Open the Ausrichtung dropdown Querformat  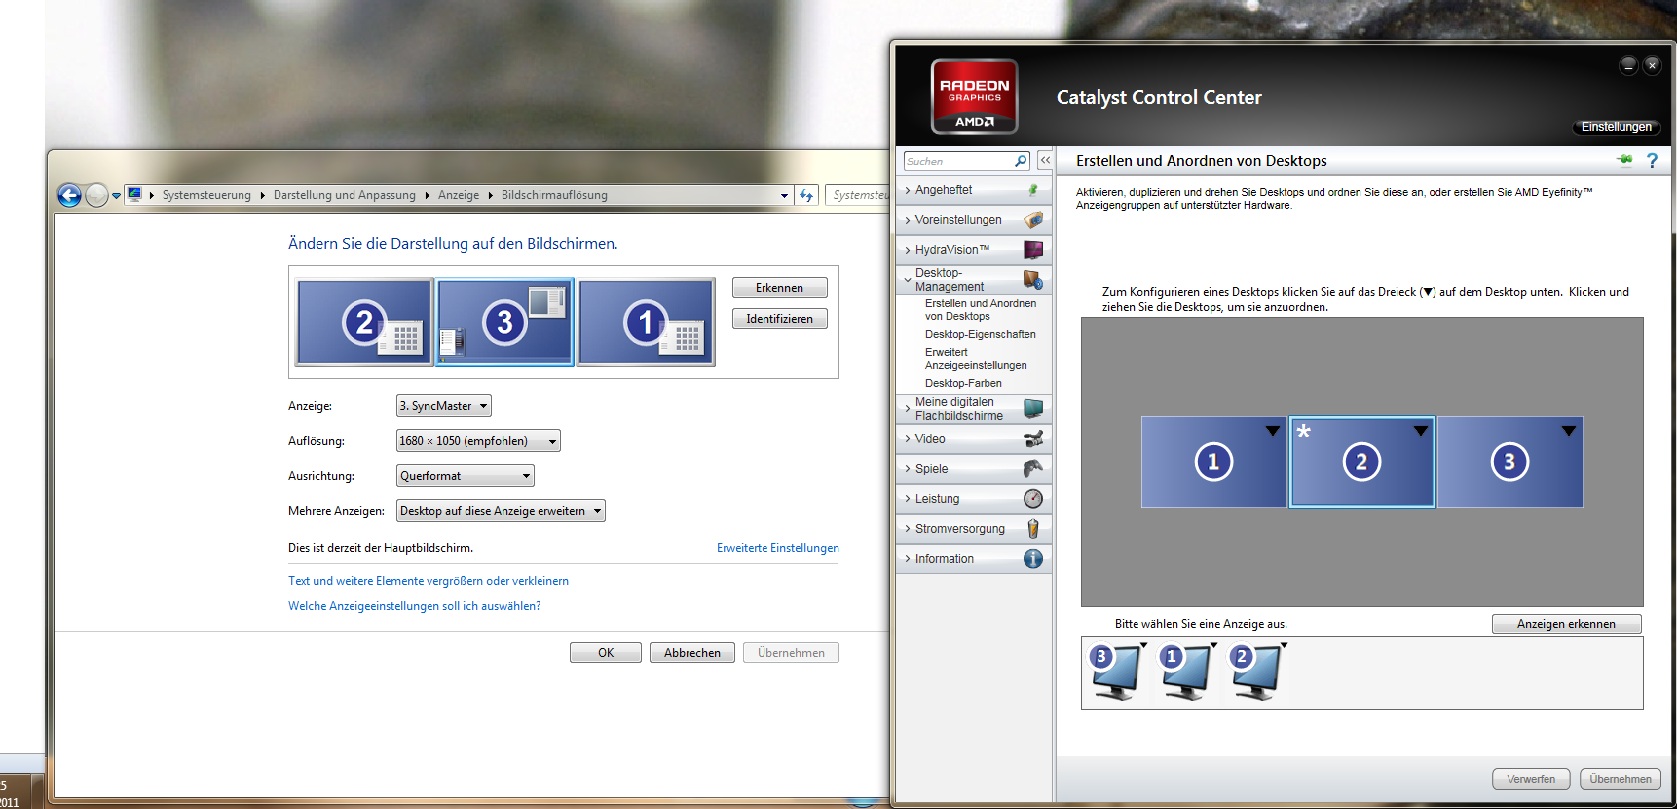tap(465, 476)
